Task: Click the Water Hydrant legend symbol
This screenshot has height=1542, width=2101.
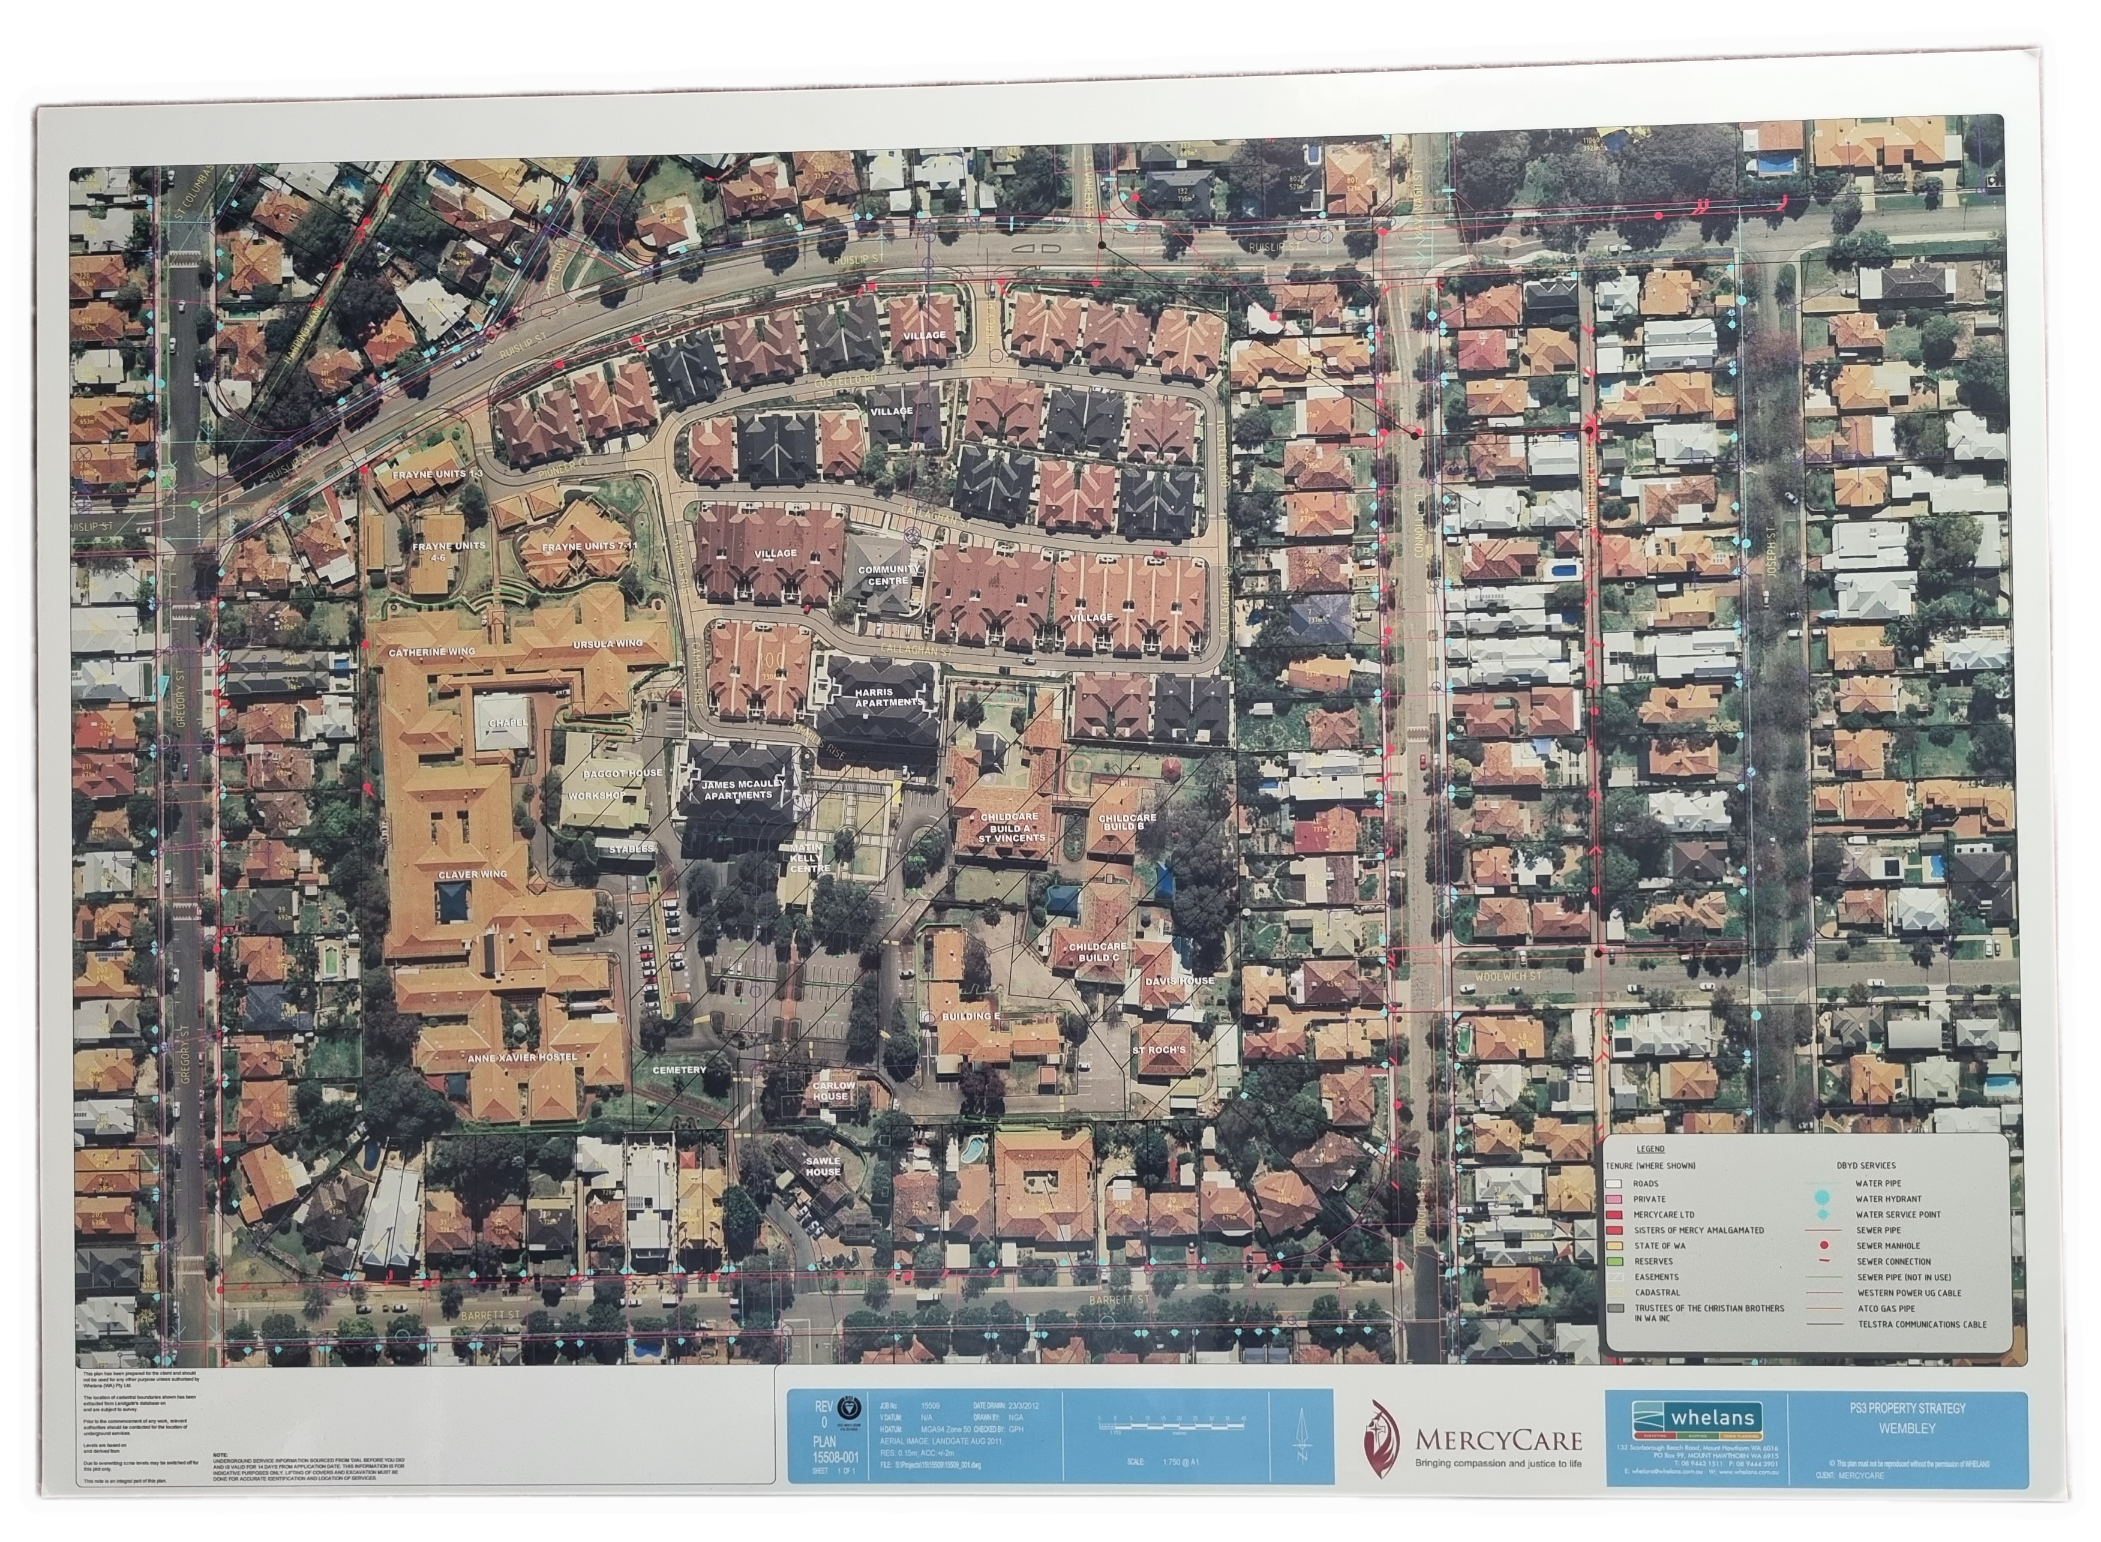Action: (x=1821, y=1198)
